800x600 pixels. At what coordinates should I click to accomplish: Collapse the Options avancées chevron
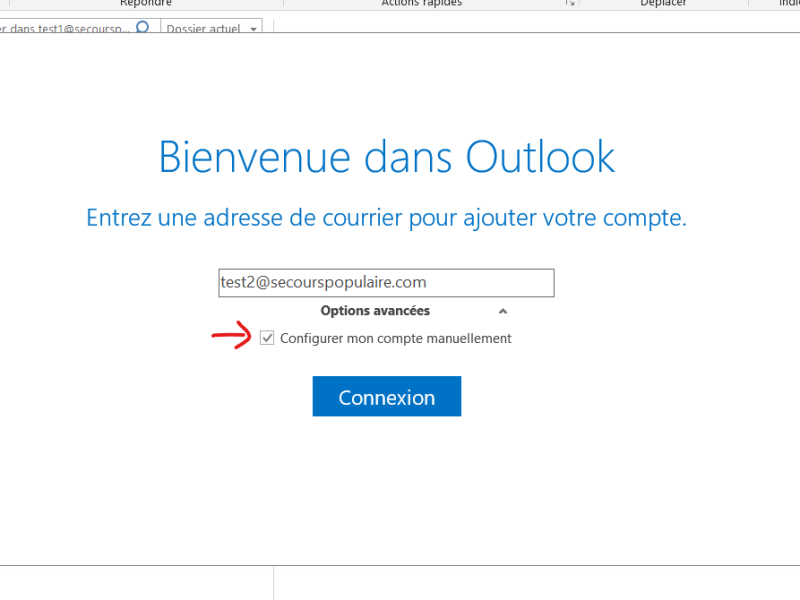point(503,311)
